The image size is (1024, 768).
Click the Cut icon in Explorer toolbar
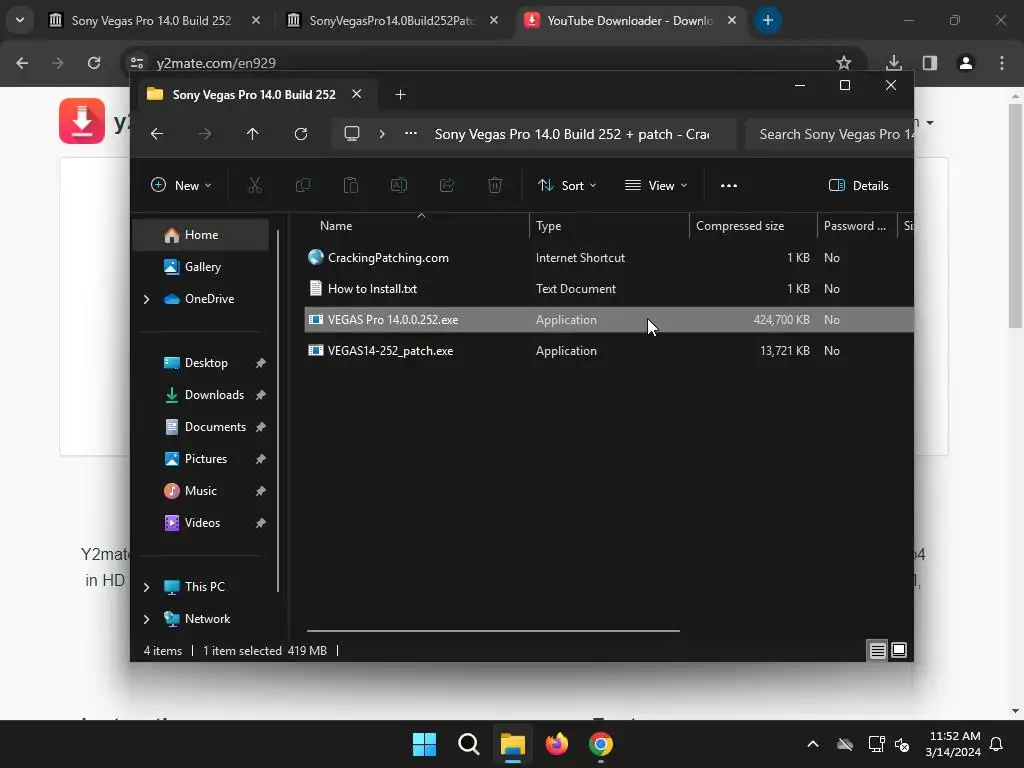pyautogui.click(x=255, y=185)
